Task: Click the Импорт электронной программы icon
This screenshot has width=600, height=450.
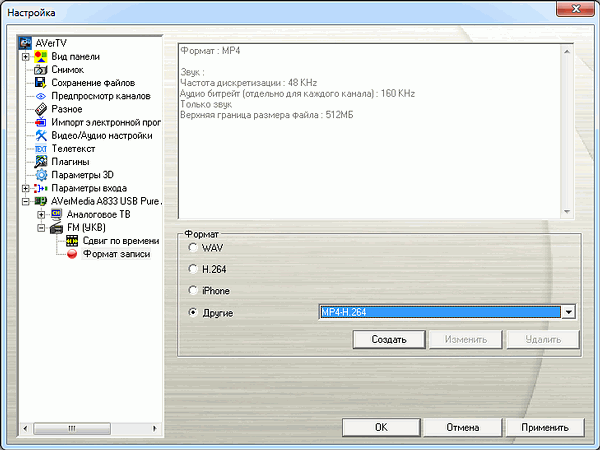Action: pos(41,122)
